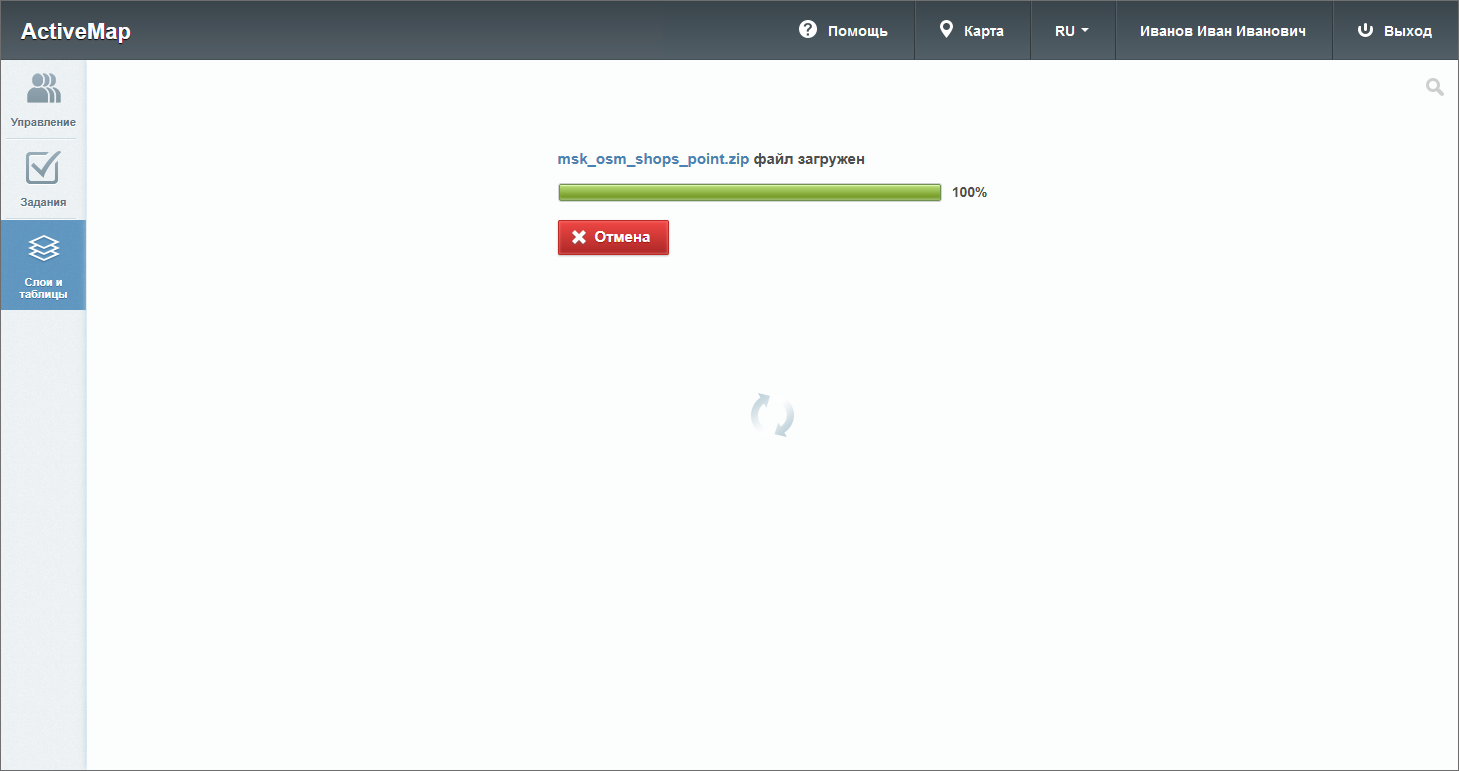
Task: Open the RU language dropdown
Action: point(1071,31)
